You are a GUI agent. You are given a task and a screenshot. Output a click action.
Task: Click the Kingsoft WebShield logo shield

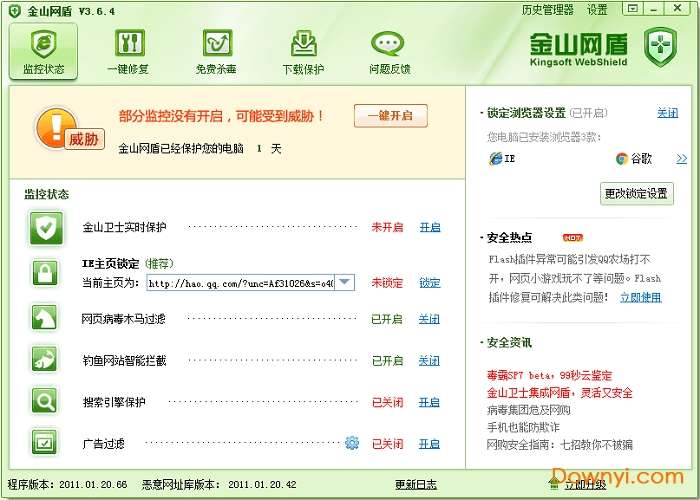coord(660,47)
